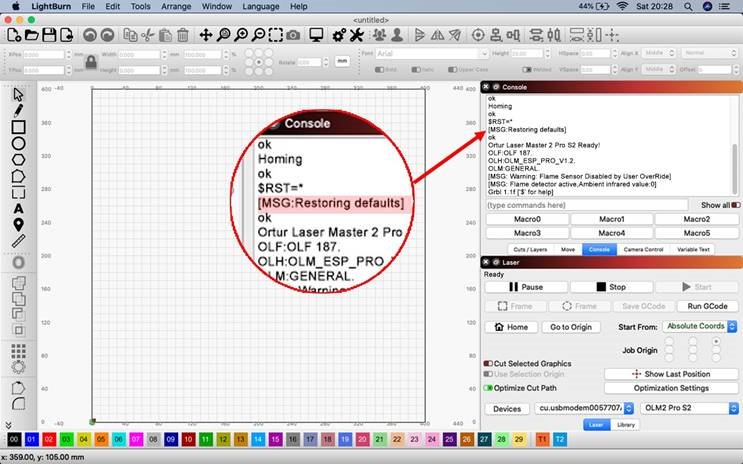Choose the Select arrow tool

click(x=18, y=95)
